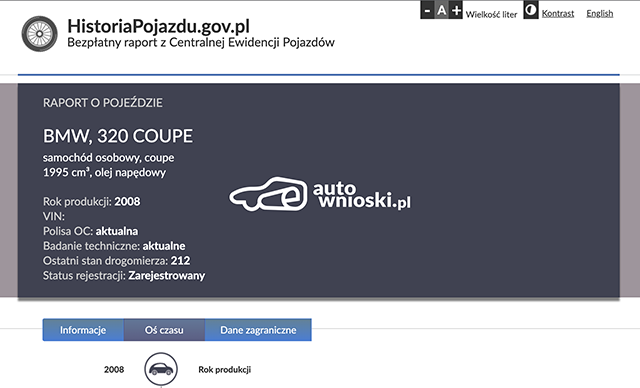The width and height of the screenshot is (640, 388).
Task: Click Ostatni stan drogomierza: 212 value
Action: [x=116, y=260]
